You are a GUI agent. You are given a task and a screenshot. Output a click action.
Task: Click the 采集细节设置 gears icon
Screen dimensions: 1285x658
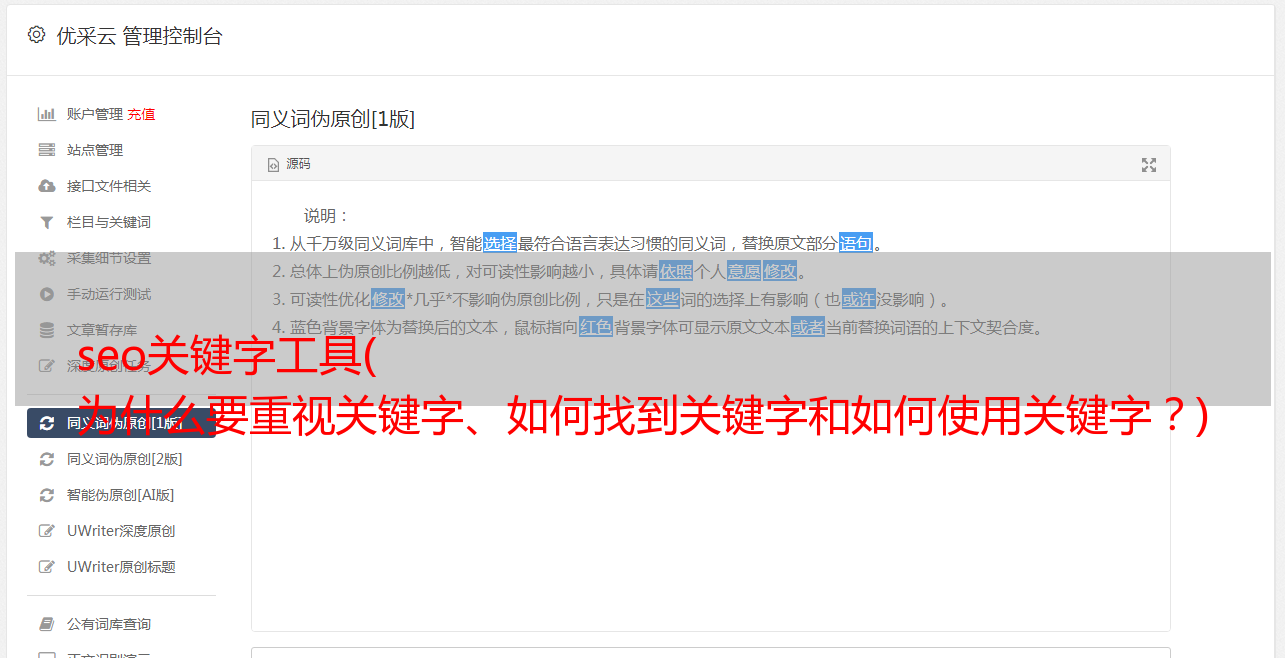click(x=46, y=258)
